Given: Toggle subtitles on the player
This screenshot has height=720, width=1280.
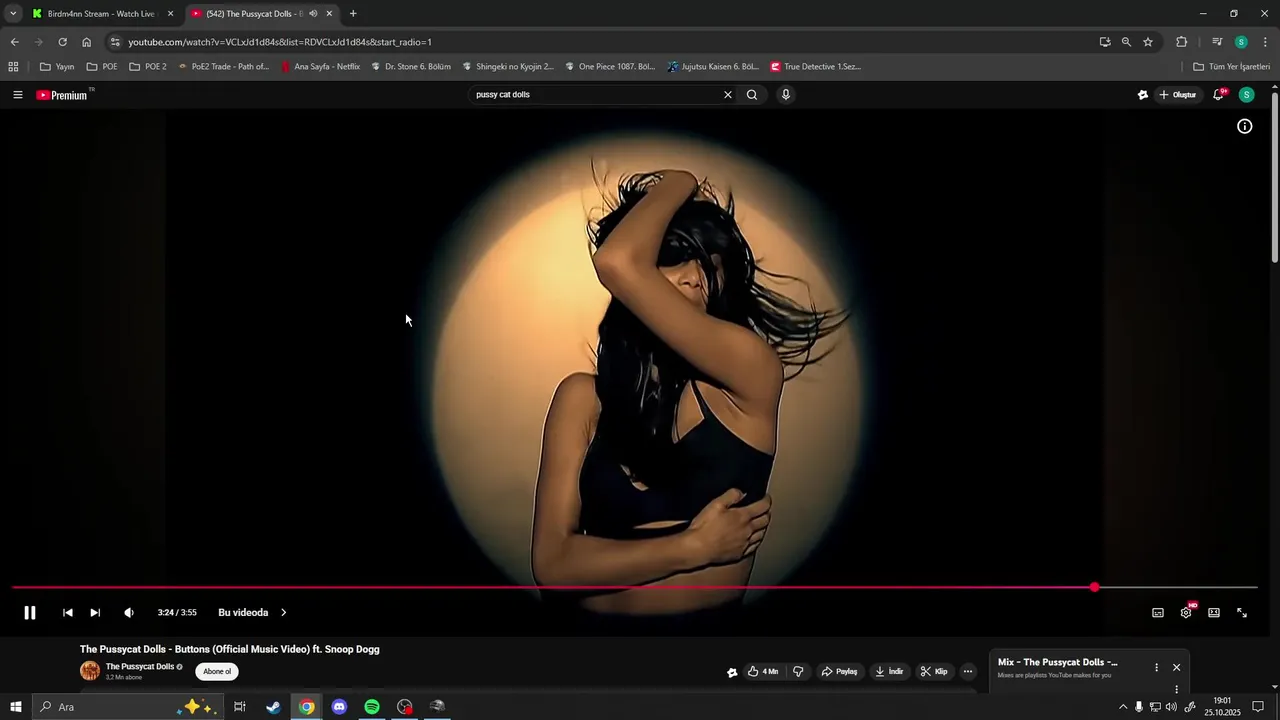Looking at the screenshot, I should tap(1158, 613).
